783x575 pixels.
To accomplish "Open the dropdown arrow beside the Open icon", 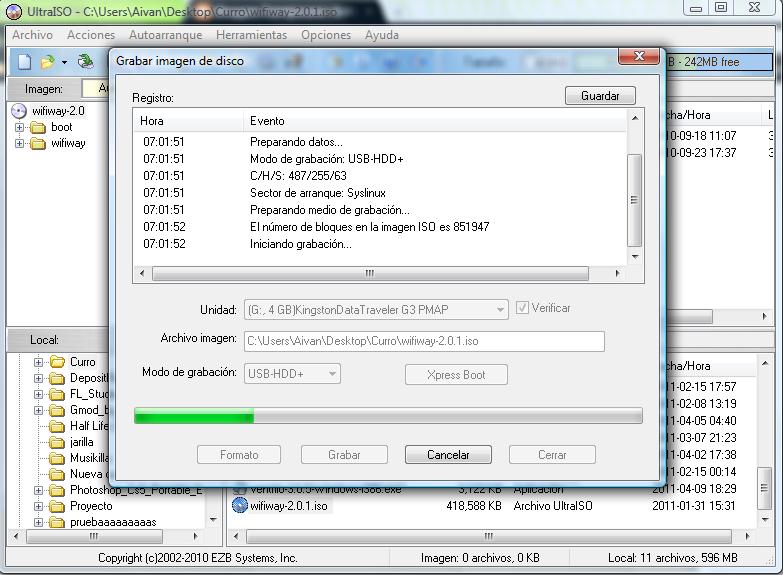I will [x=64, y=62].
